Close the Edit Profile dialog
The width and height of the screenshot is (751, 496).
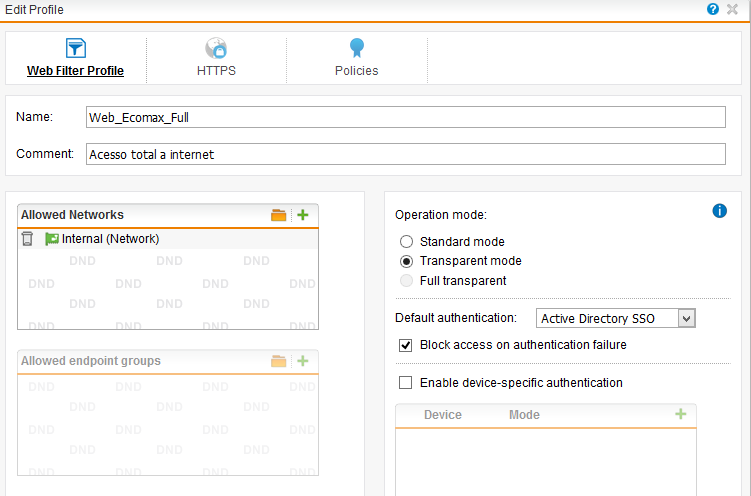click(733, 9)
